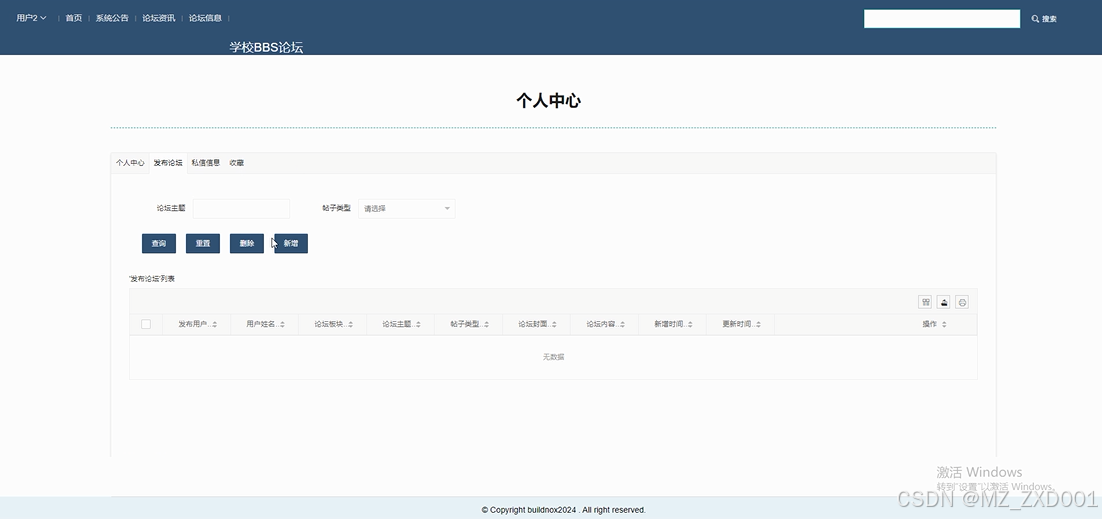Screen dimensions: 1102x519
Task: Click the Copyright buildnox2024 footer text
Action: [564, 510]
